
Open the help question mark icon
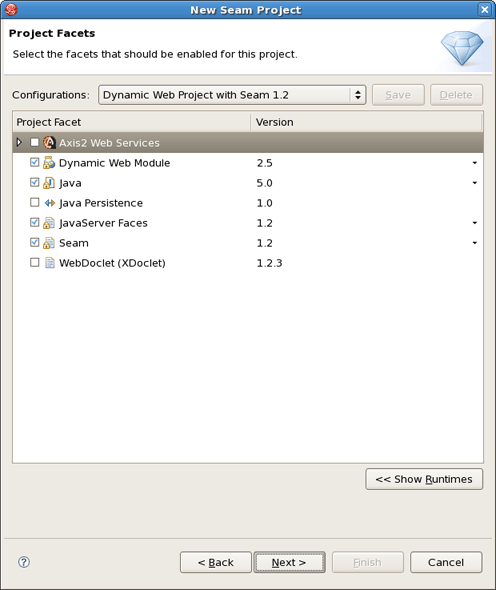[24, 562]
